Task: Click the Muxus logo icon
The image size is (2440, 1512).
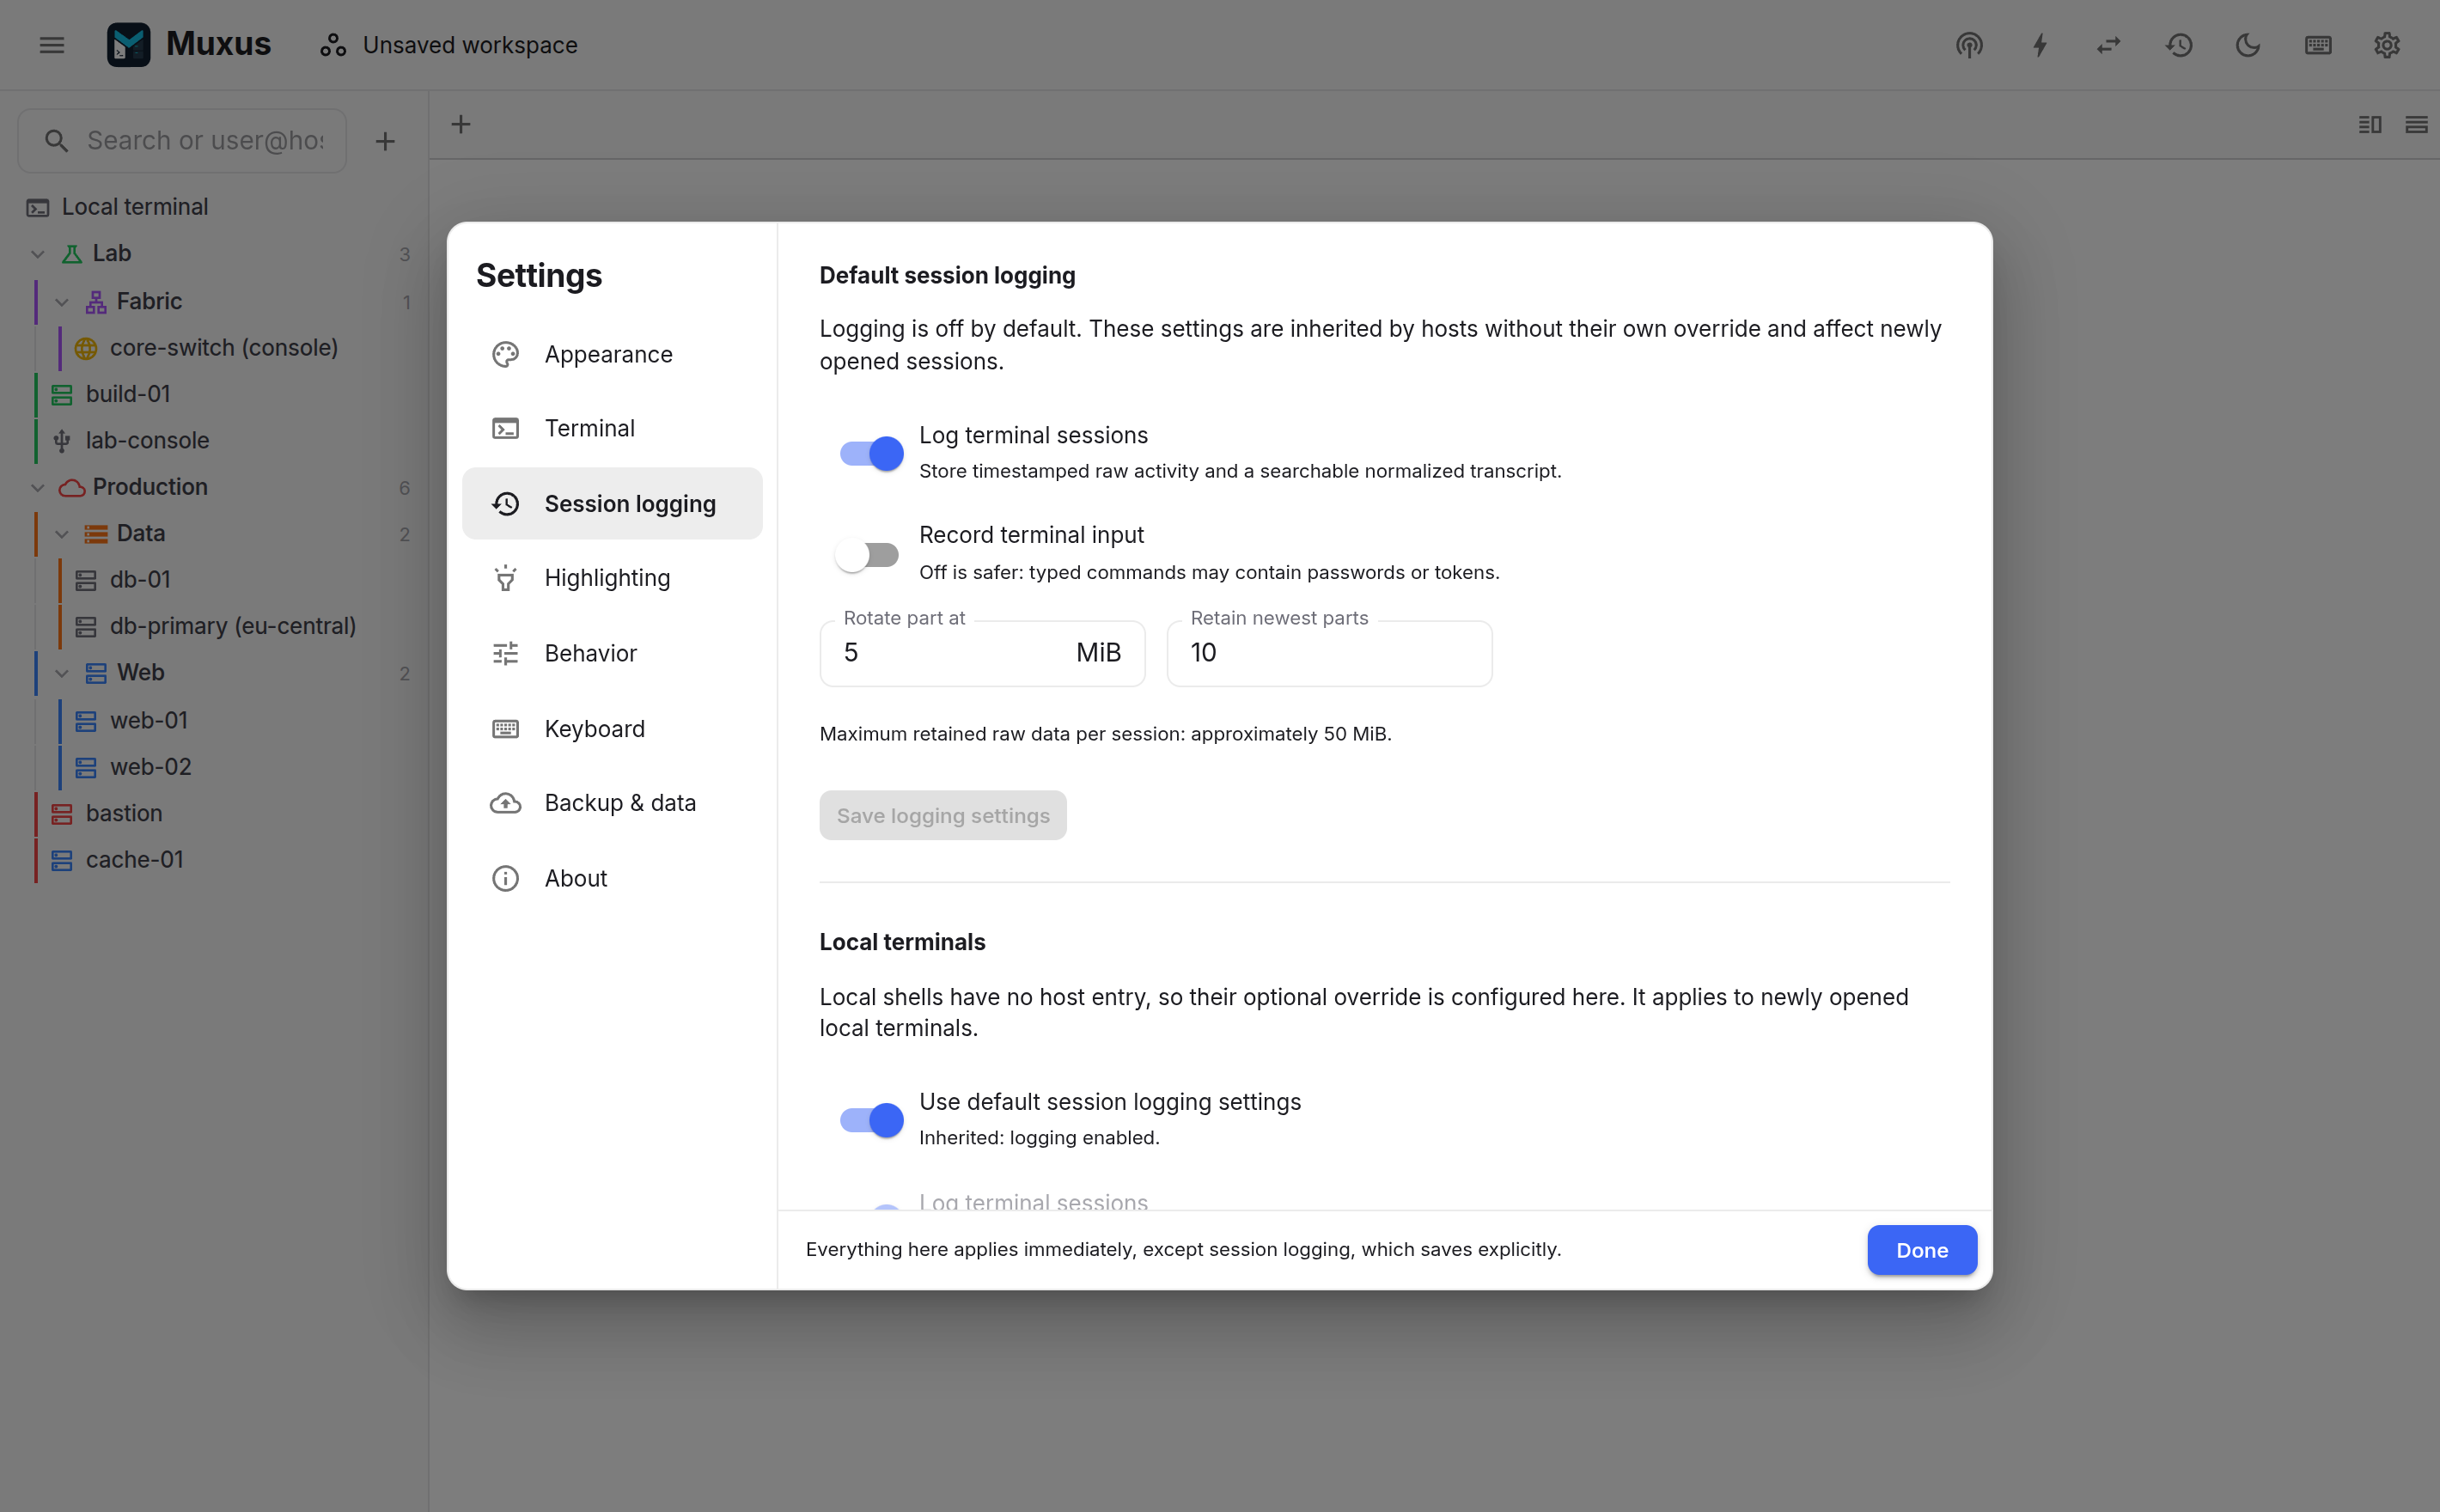Action: point(128,45)
